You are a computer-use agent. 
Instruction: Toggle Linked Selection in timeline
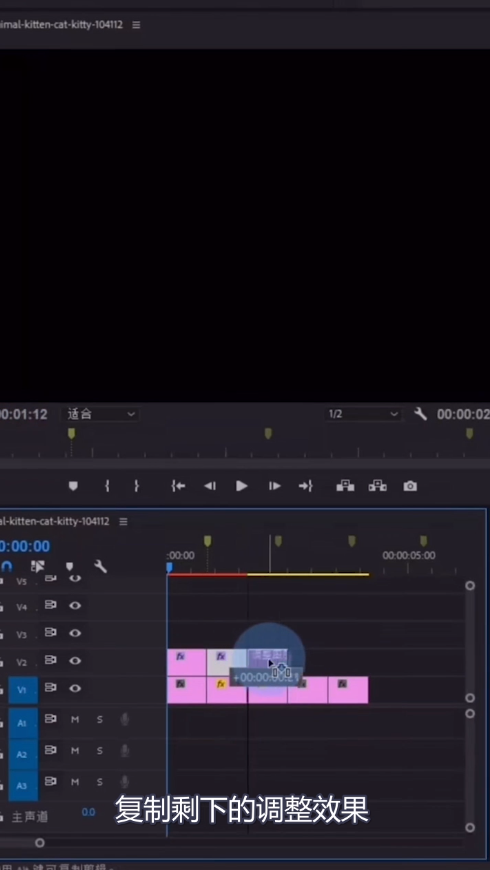click(x=37, y=566)
